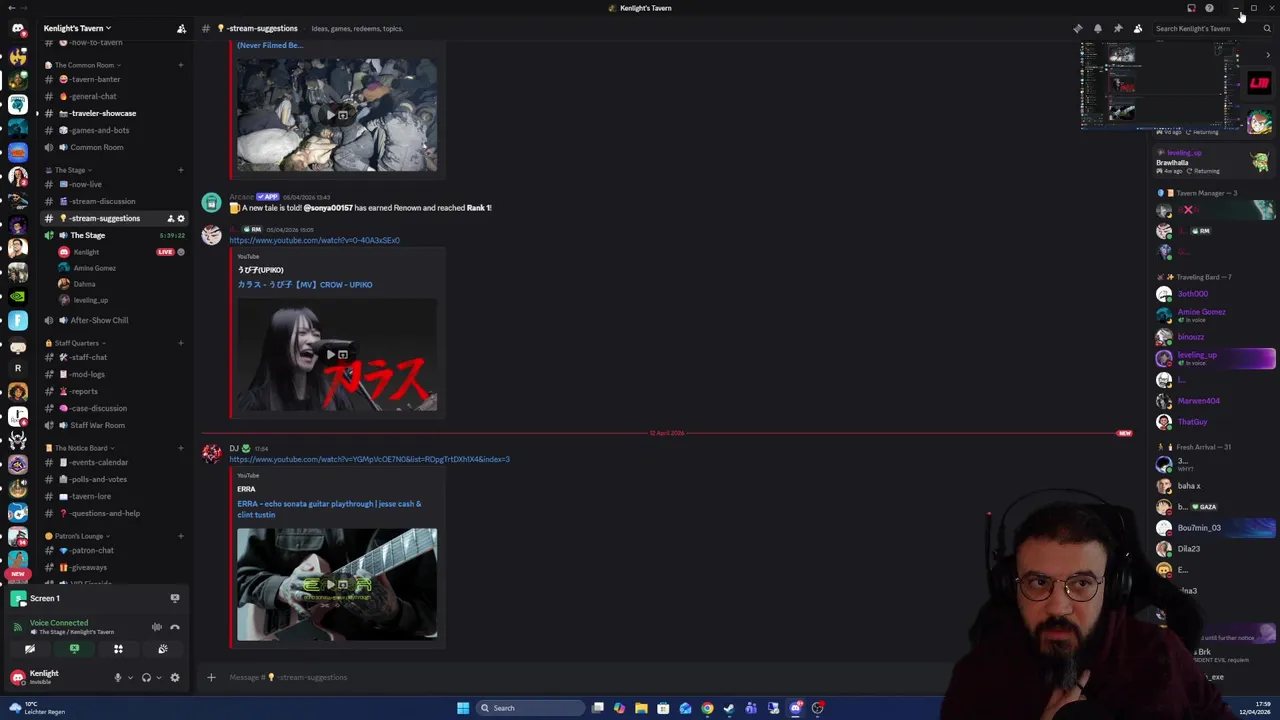This screenshot has height=720, width=1280.
Task: Join After-Show Chill voice channel
Action: point(112,320)
